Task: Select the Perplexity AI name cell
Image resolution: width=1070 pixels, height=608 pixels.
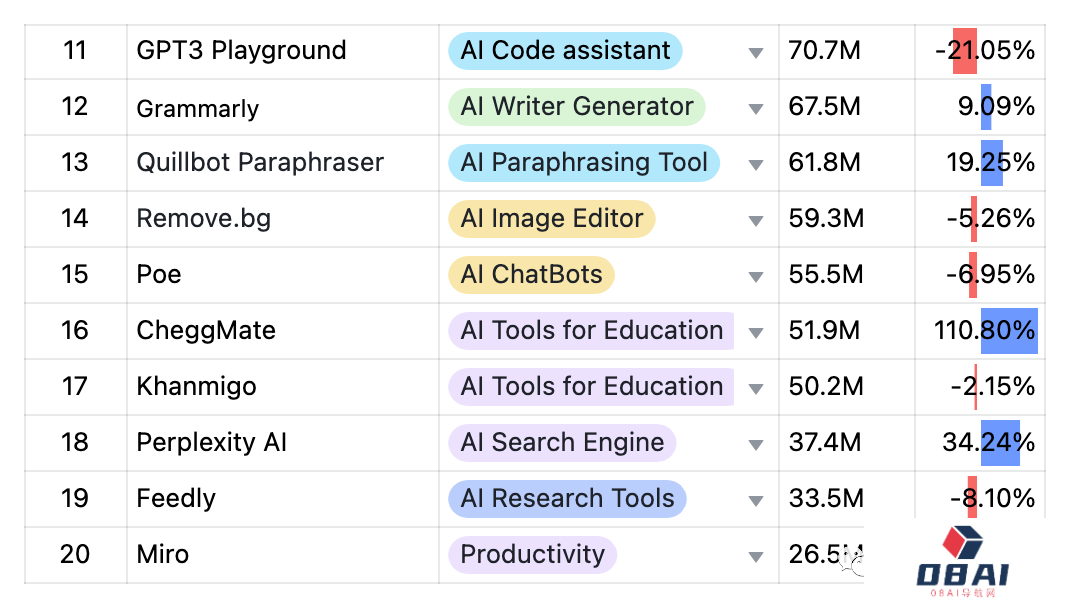Action: click(x=212, y=443)
